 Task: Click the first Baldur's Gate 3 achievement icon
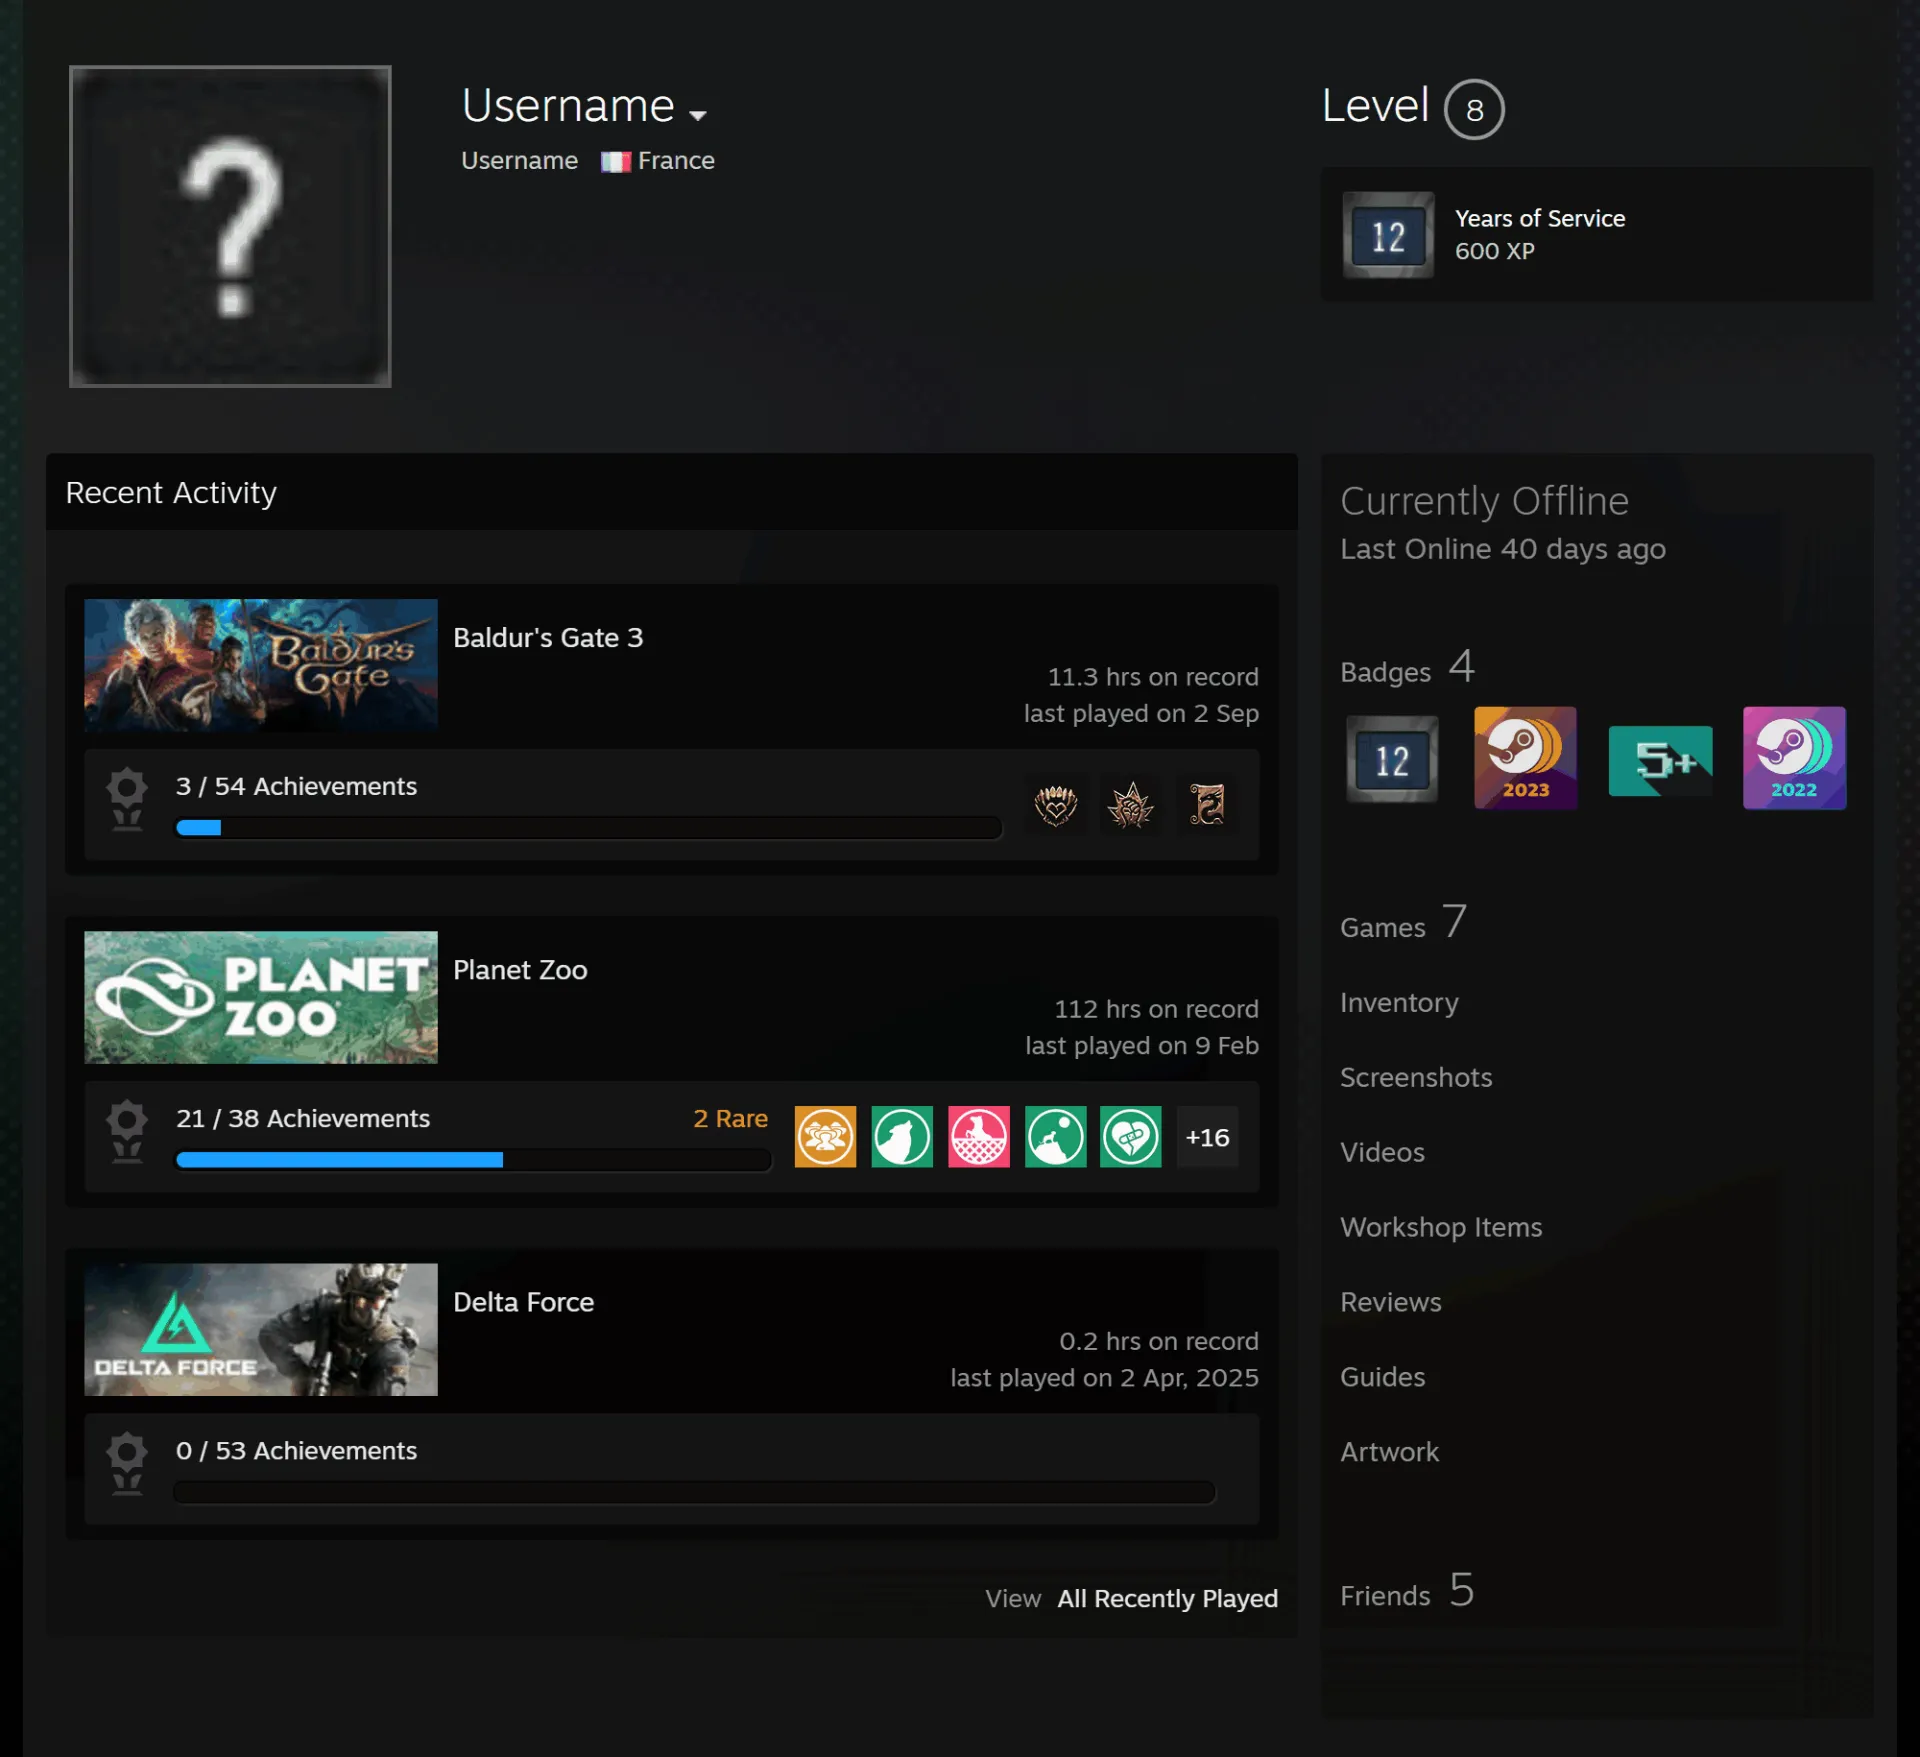pos(1055,805)
